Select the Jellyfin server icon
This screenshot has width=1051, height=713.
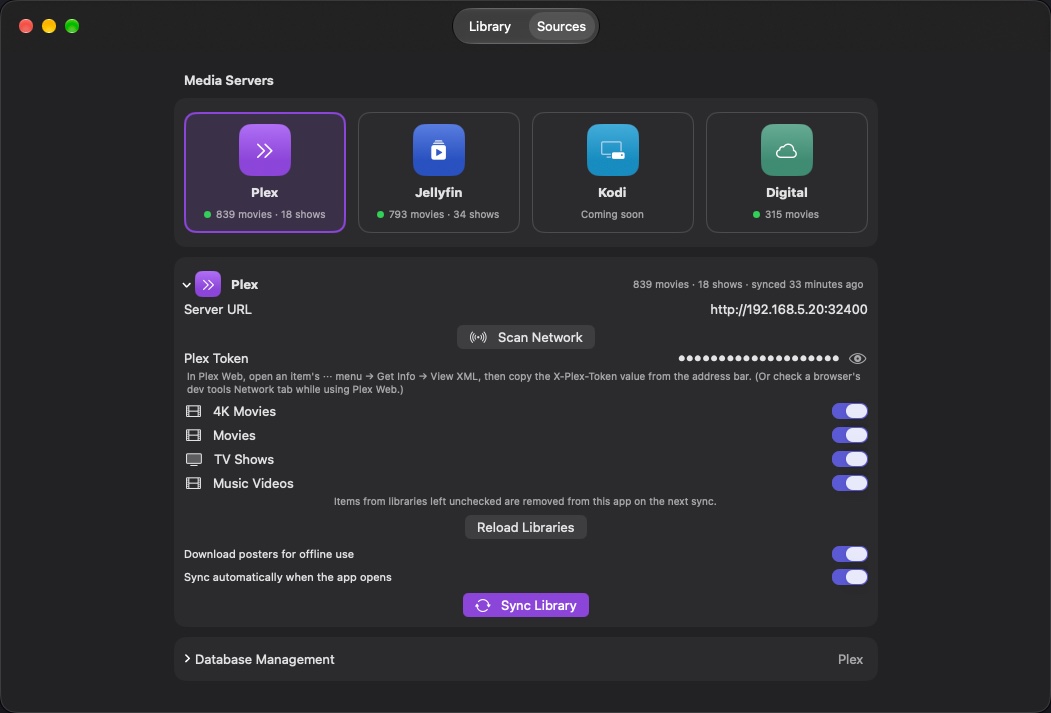point(438,150)
